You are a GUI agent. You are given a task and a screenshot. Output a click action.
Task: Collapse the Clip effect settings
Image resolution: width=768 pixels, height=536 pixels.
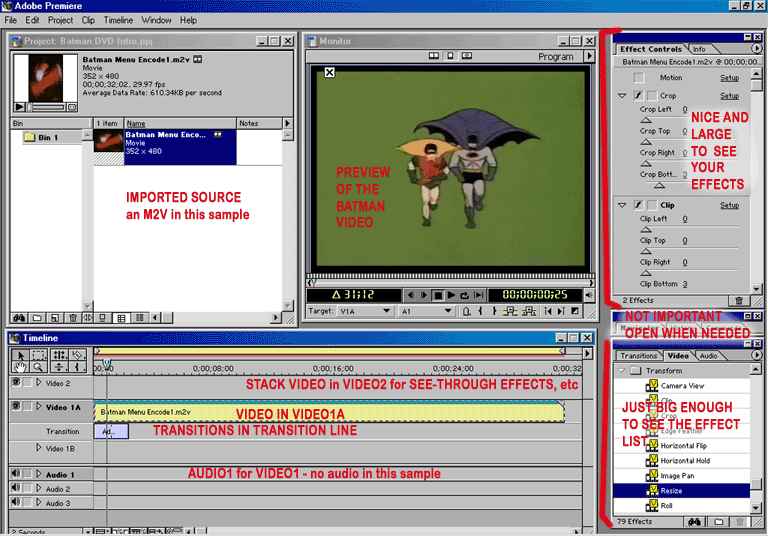[x=622, y=205]
